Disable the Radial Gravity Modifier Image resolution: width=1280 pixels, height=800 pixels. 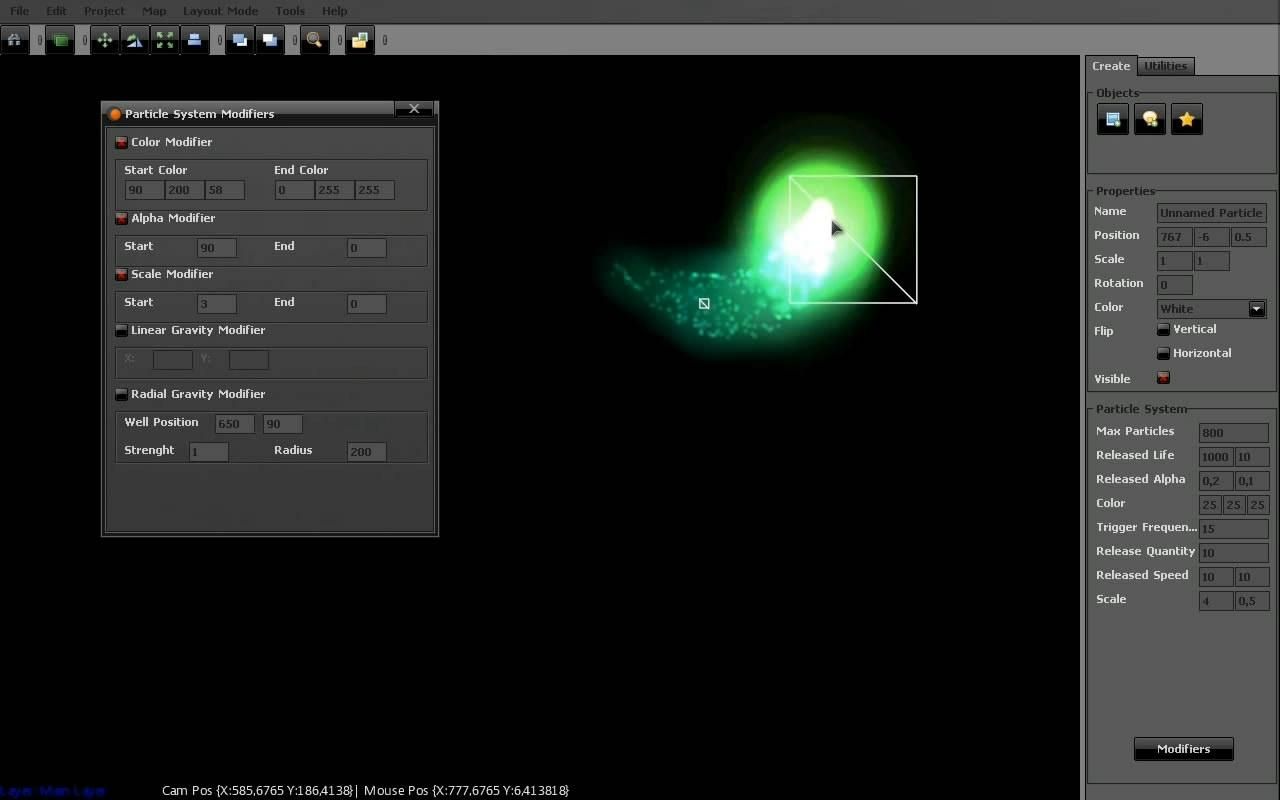121,394
